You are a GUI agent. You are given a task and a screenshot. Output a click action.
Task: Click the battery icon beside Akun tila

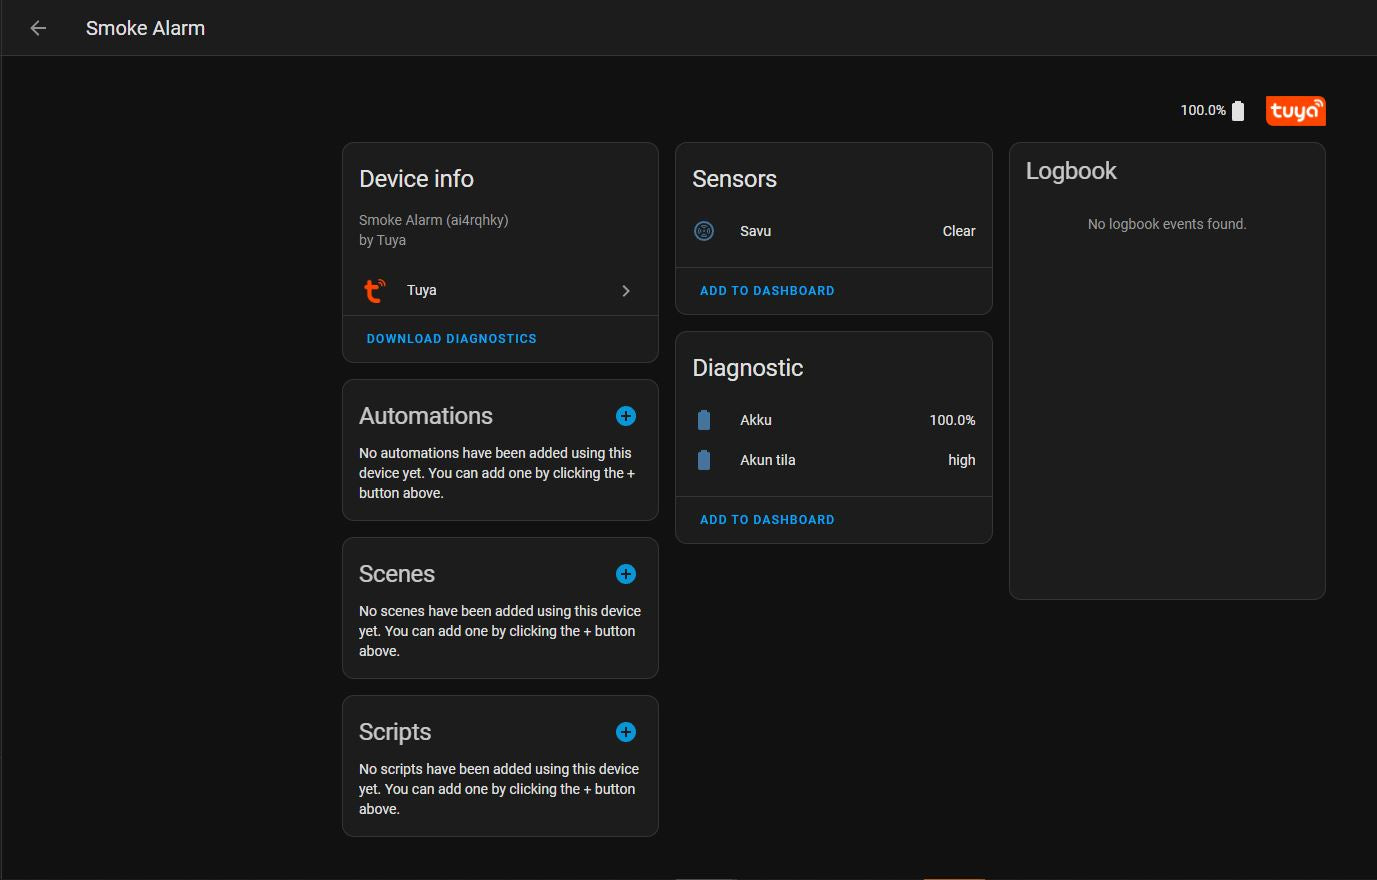pos(704,460)
